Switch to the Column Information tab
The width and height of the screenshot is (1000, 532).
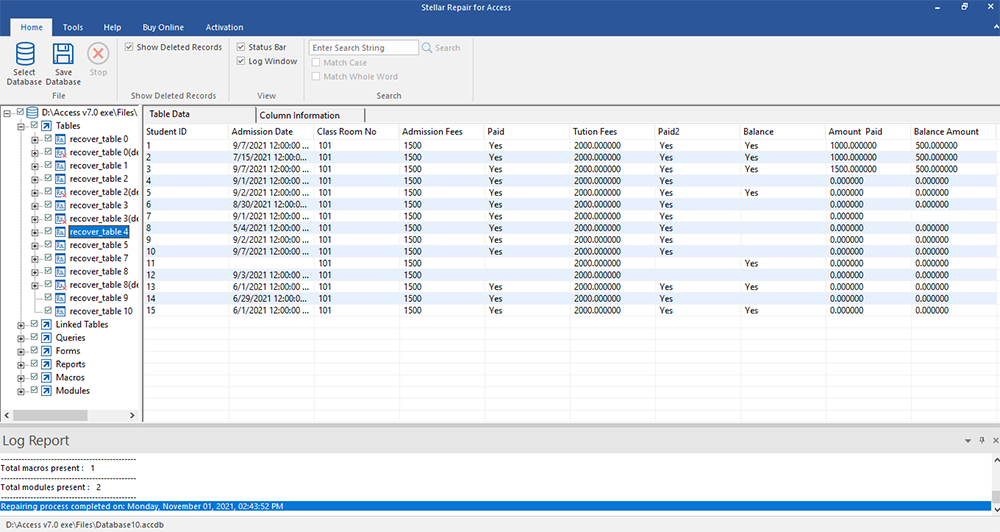(x=299, y=115)
